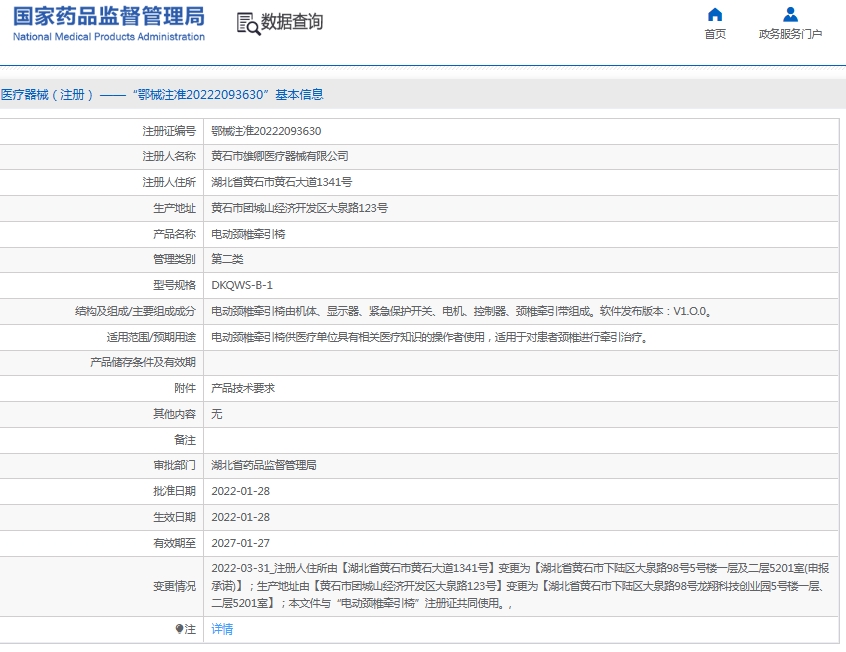This screenshot has width=846, height=652.
Task: Click the 其他内容 row label
Action: [x=174, y=414]
